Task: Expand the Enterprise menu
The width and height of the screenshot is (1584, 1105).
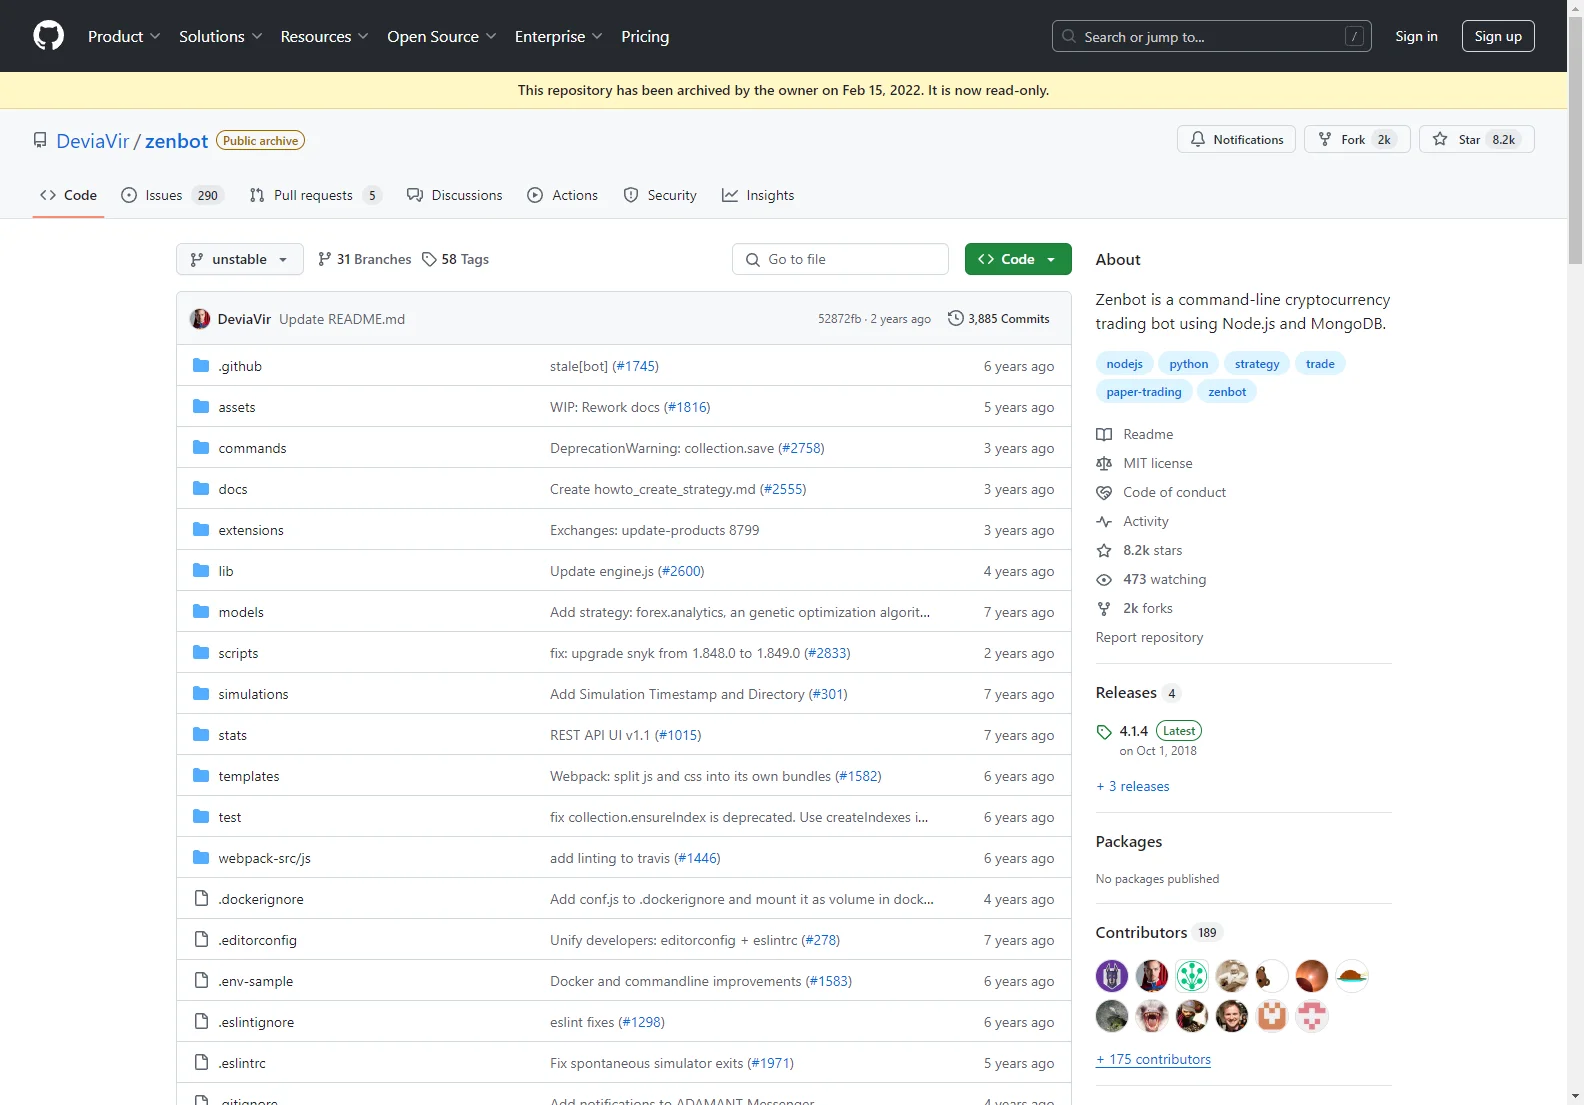Action: coord(558,36)
